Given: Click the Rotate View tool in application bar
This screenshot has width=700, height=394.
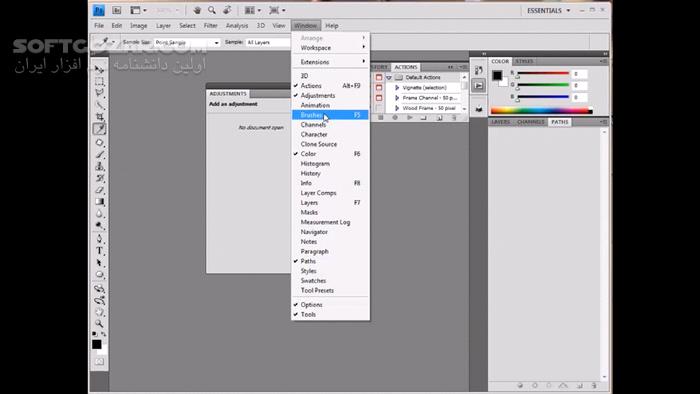Looking at the screenshot, I should pyautogui.click(x=227, y=10).
